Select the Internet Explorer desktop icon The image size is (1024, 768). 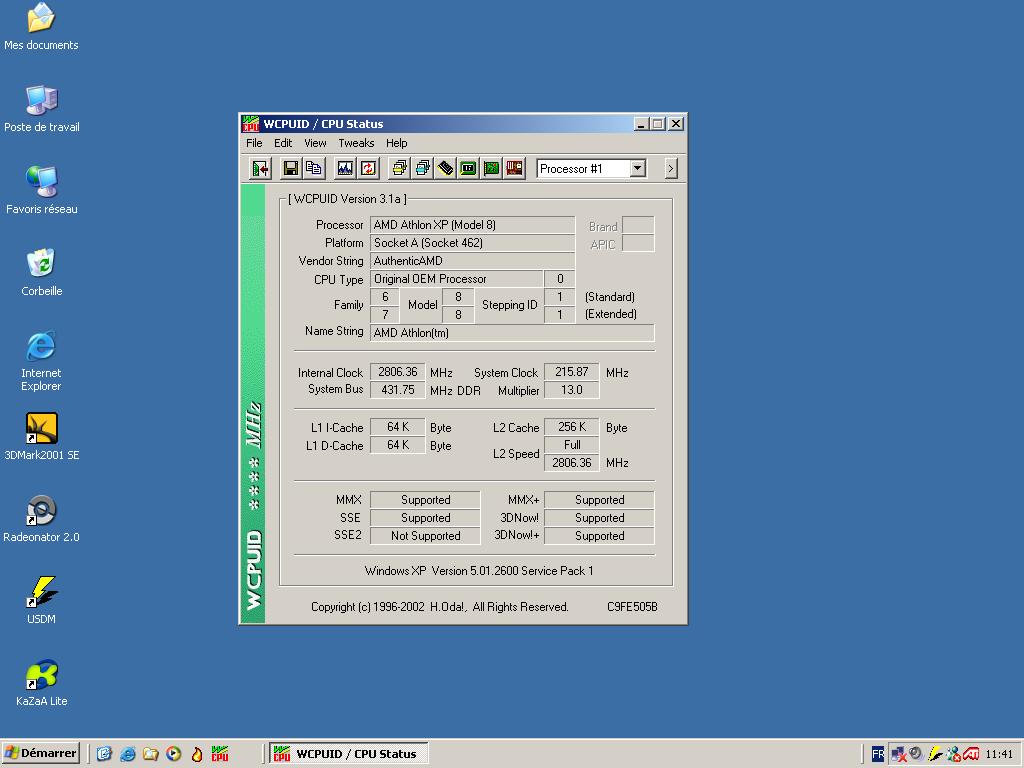click(x=41, y=361)
